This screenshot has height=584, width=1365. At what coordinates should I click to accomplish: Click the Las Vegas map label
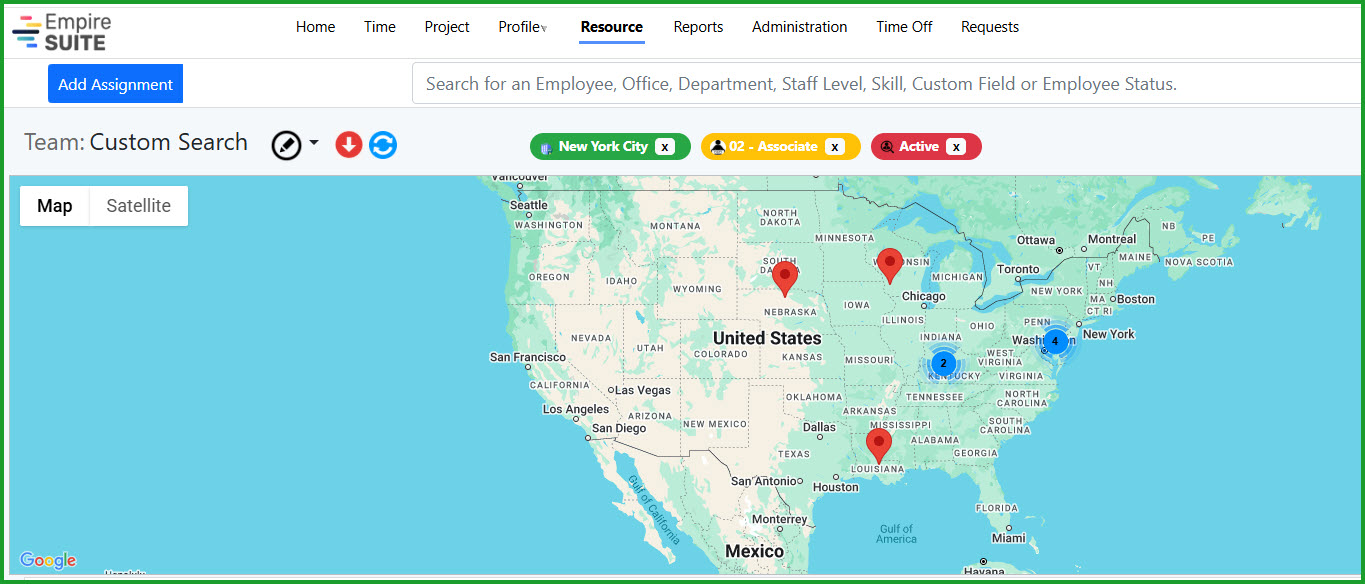coord(643,390)
